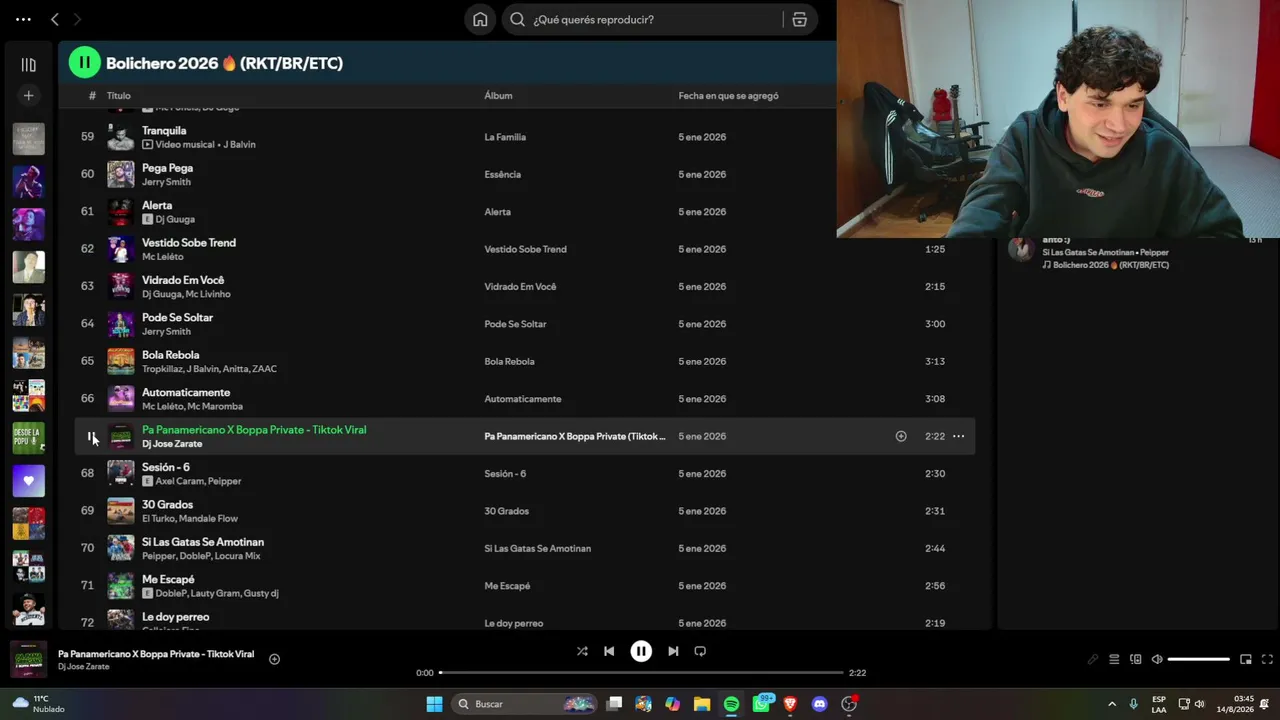Open File Explorer from the taskbar

click(702, 704)
